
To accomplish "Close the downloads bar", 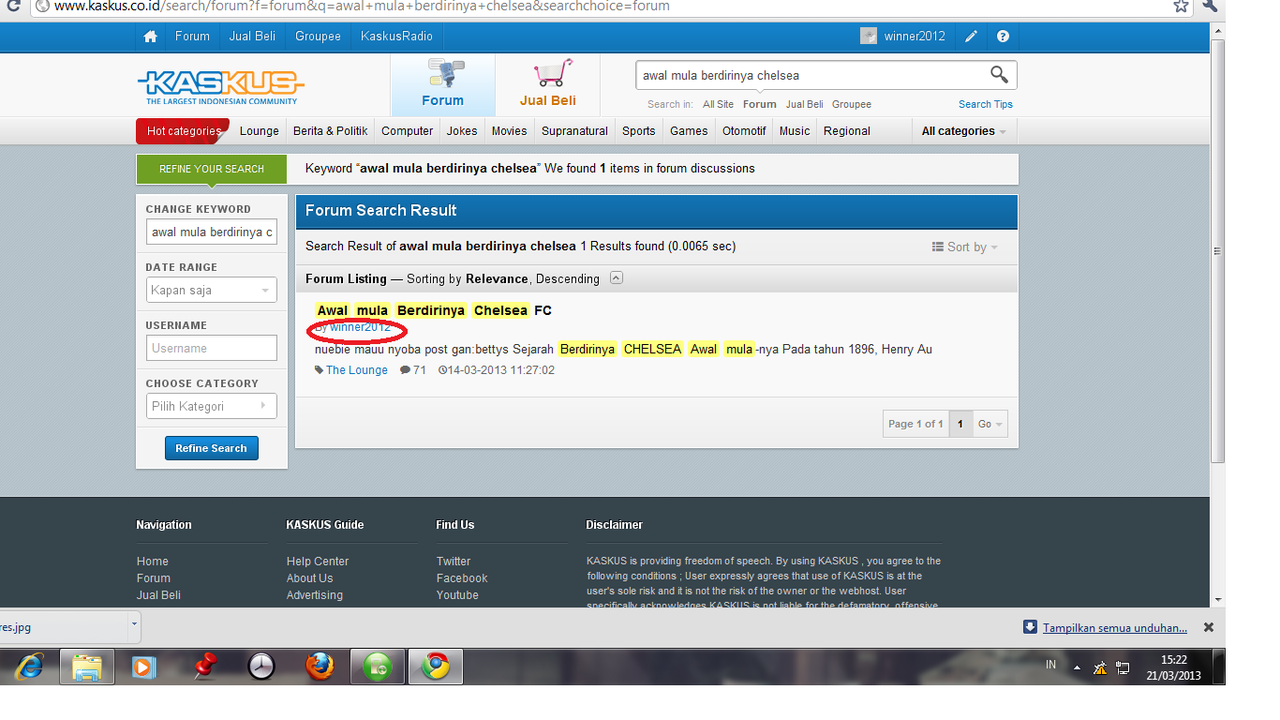I will (1208, 628).
